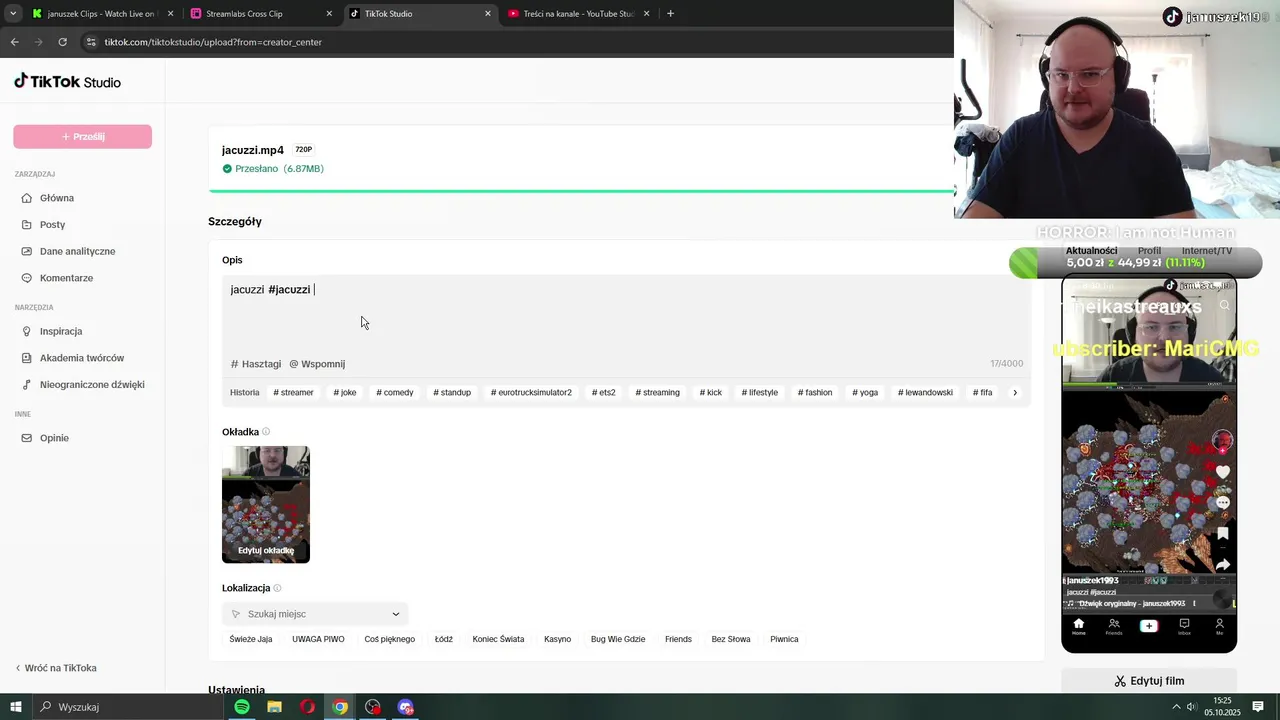The image size is (1280, 720).
Task: Reload the page in browser
Action: (x=62, y=42)
